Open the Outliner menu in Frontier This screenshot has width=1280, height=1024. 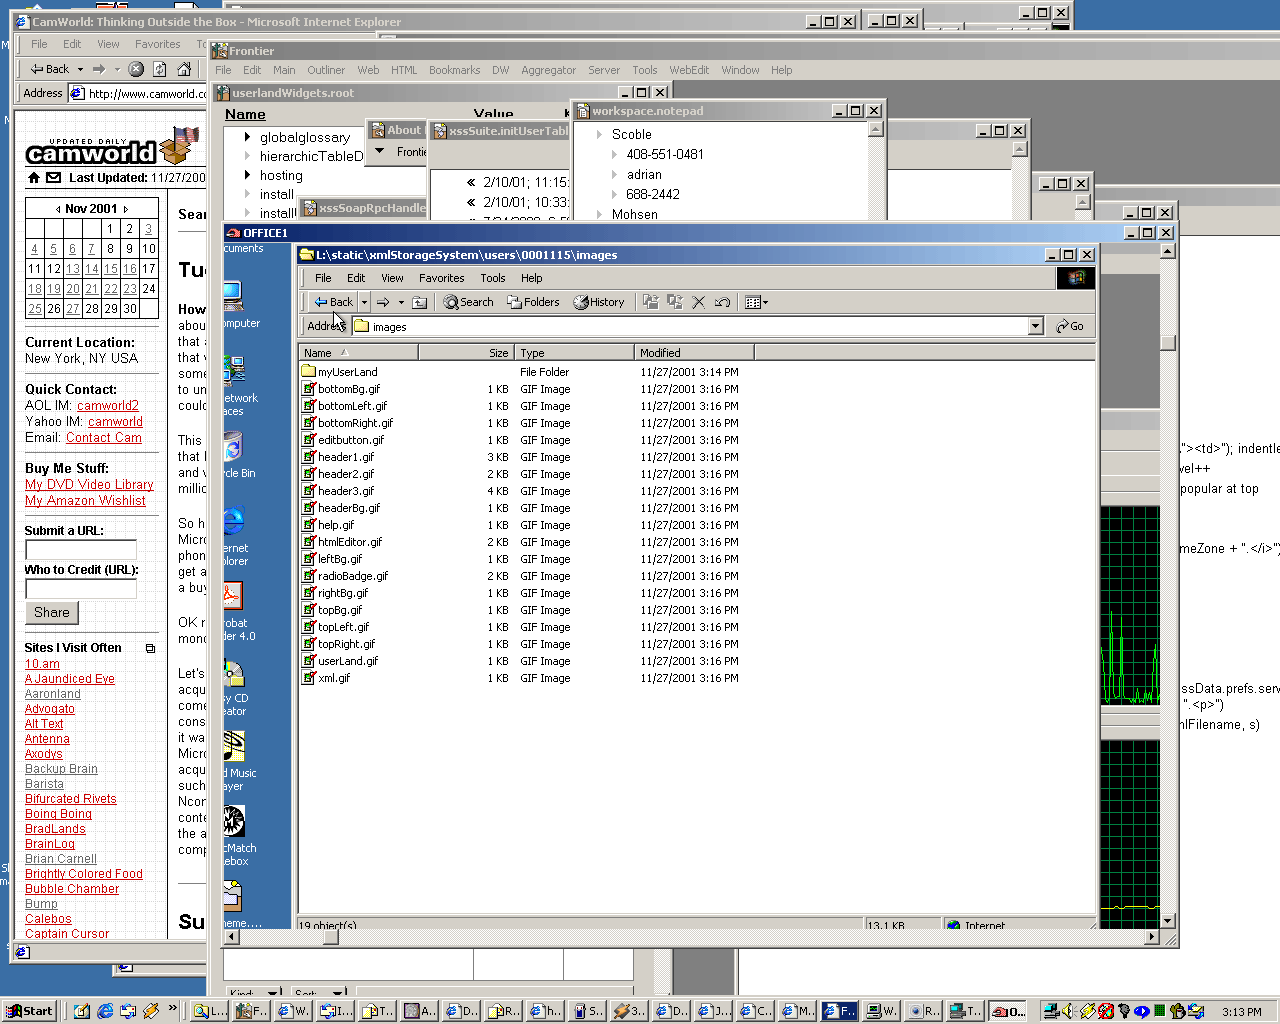coord(325,70)
